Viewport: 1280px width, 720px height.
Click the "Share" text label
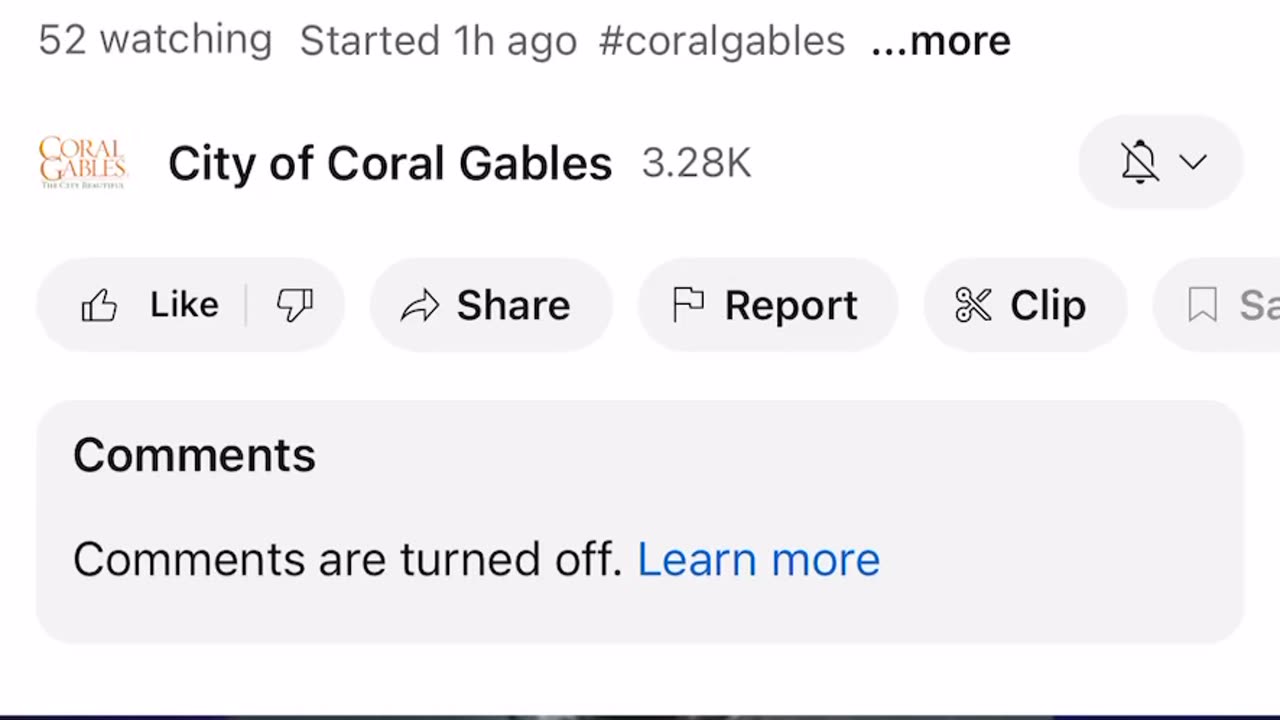[x=513, y=306]
